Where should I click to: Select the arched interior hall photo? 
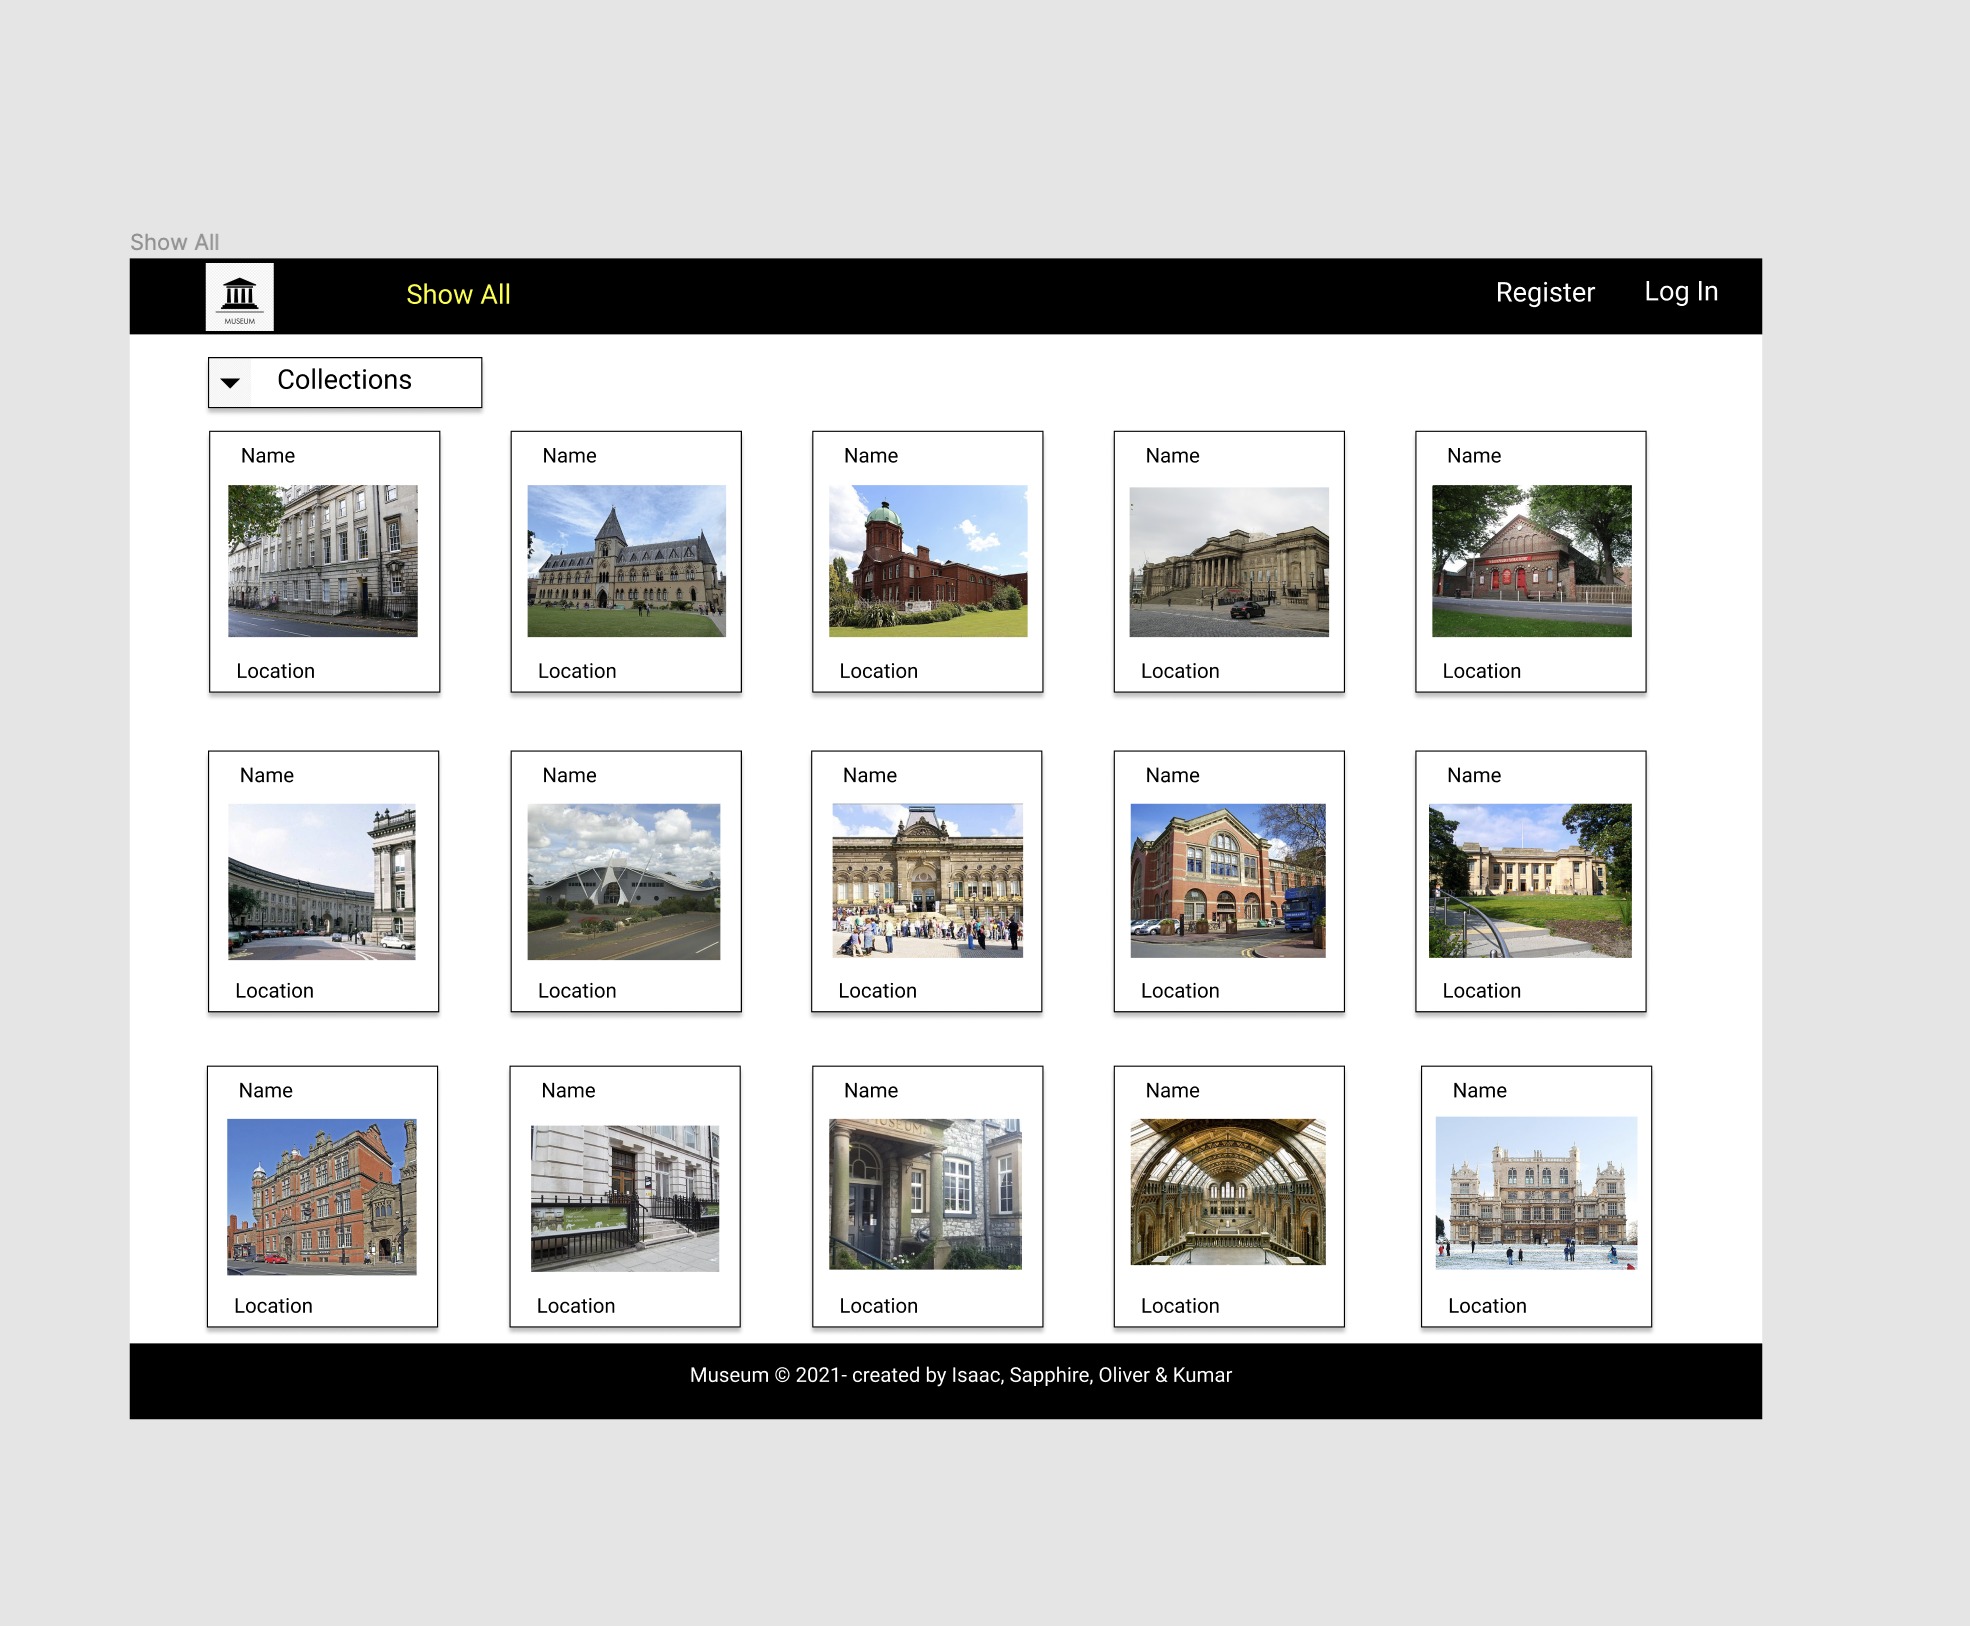click(1228, 1192)
